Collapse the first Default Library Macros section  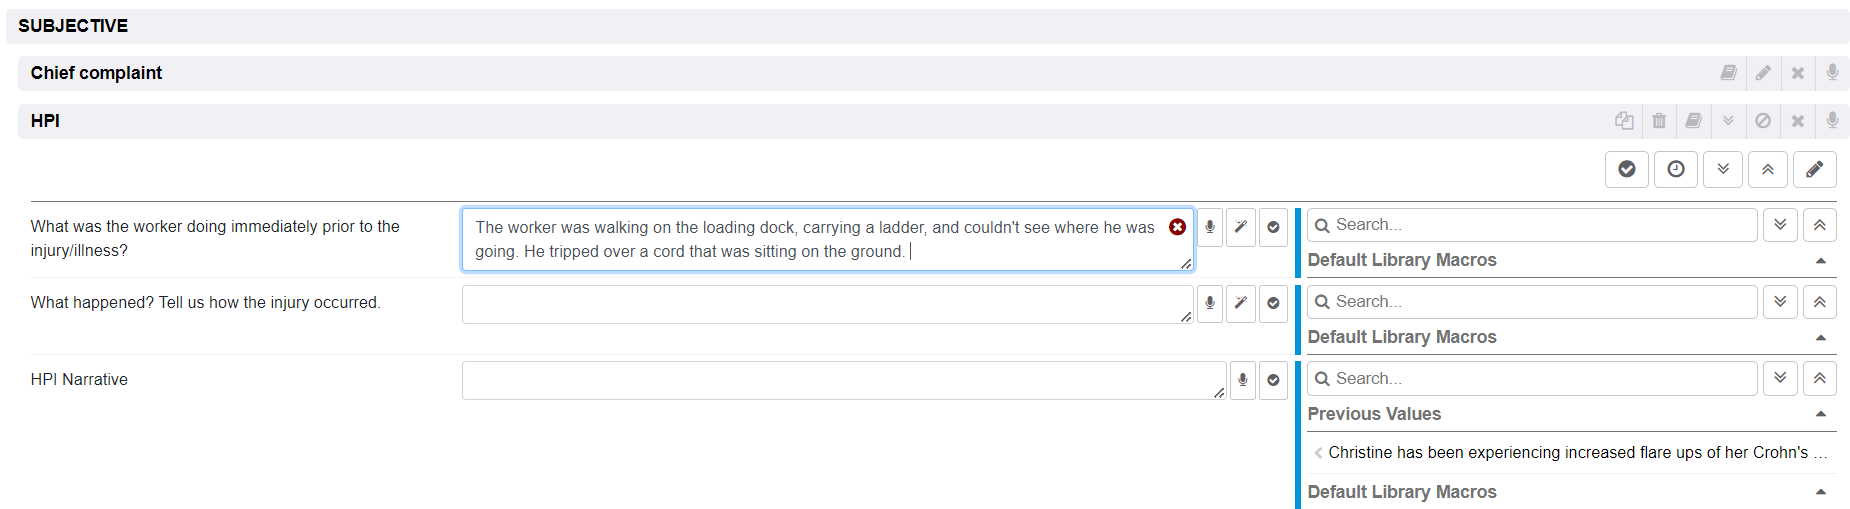(1821, 260)
